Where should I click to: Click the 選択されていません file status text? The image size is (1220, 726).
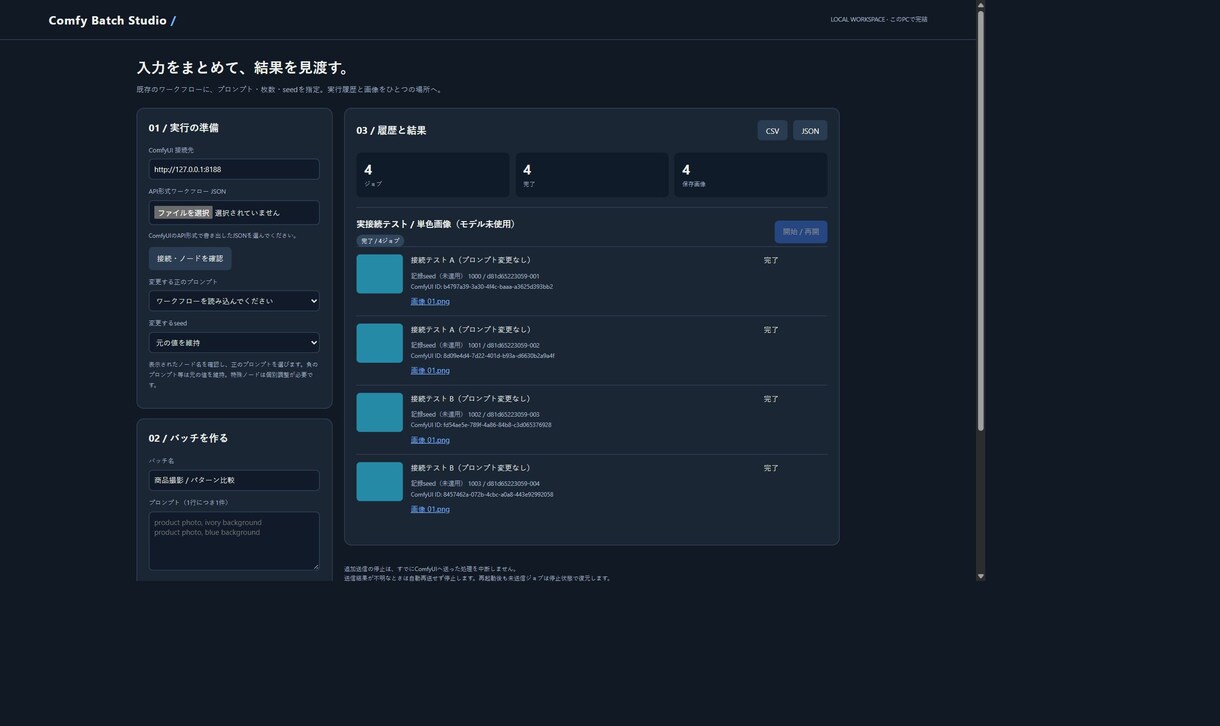click(x=247, y=213)
